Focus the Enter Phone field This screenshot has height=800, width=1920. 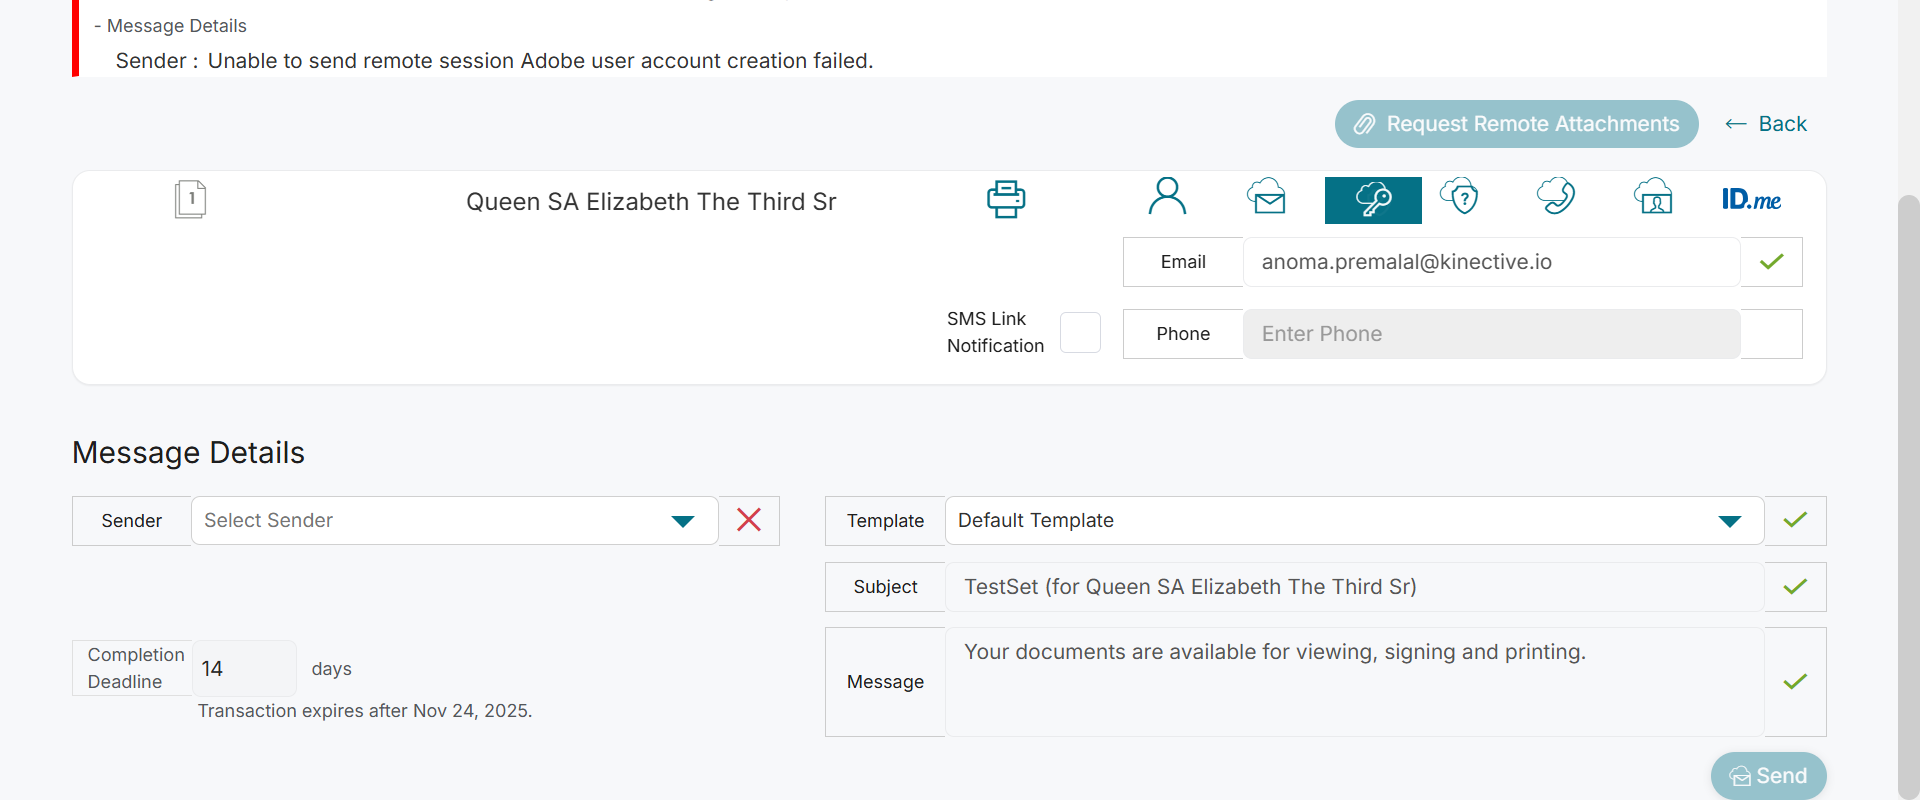(x=1490, y=334)
